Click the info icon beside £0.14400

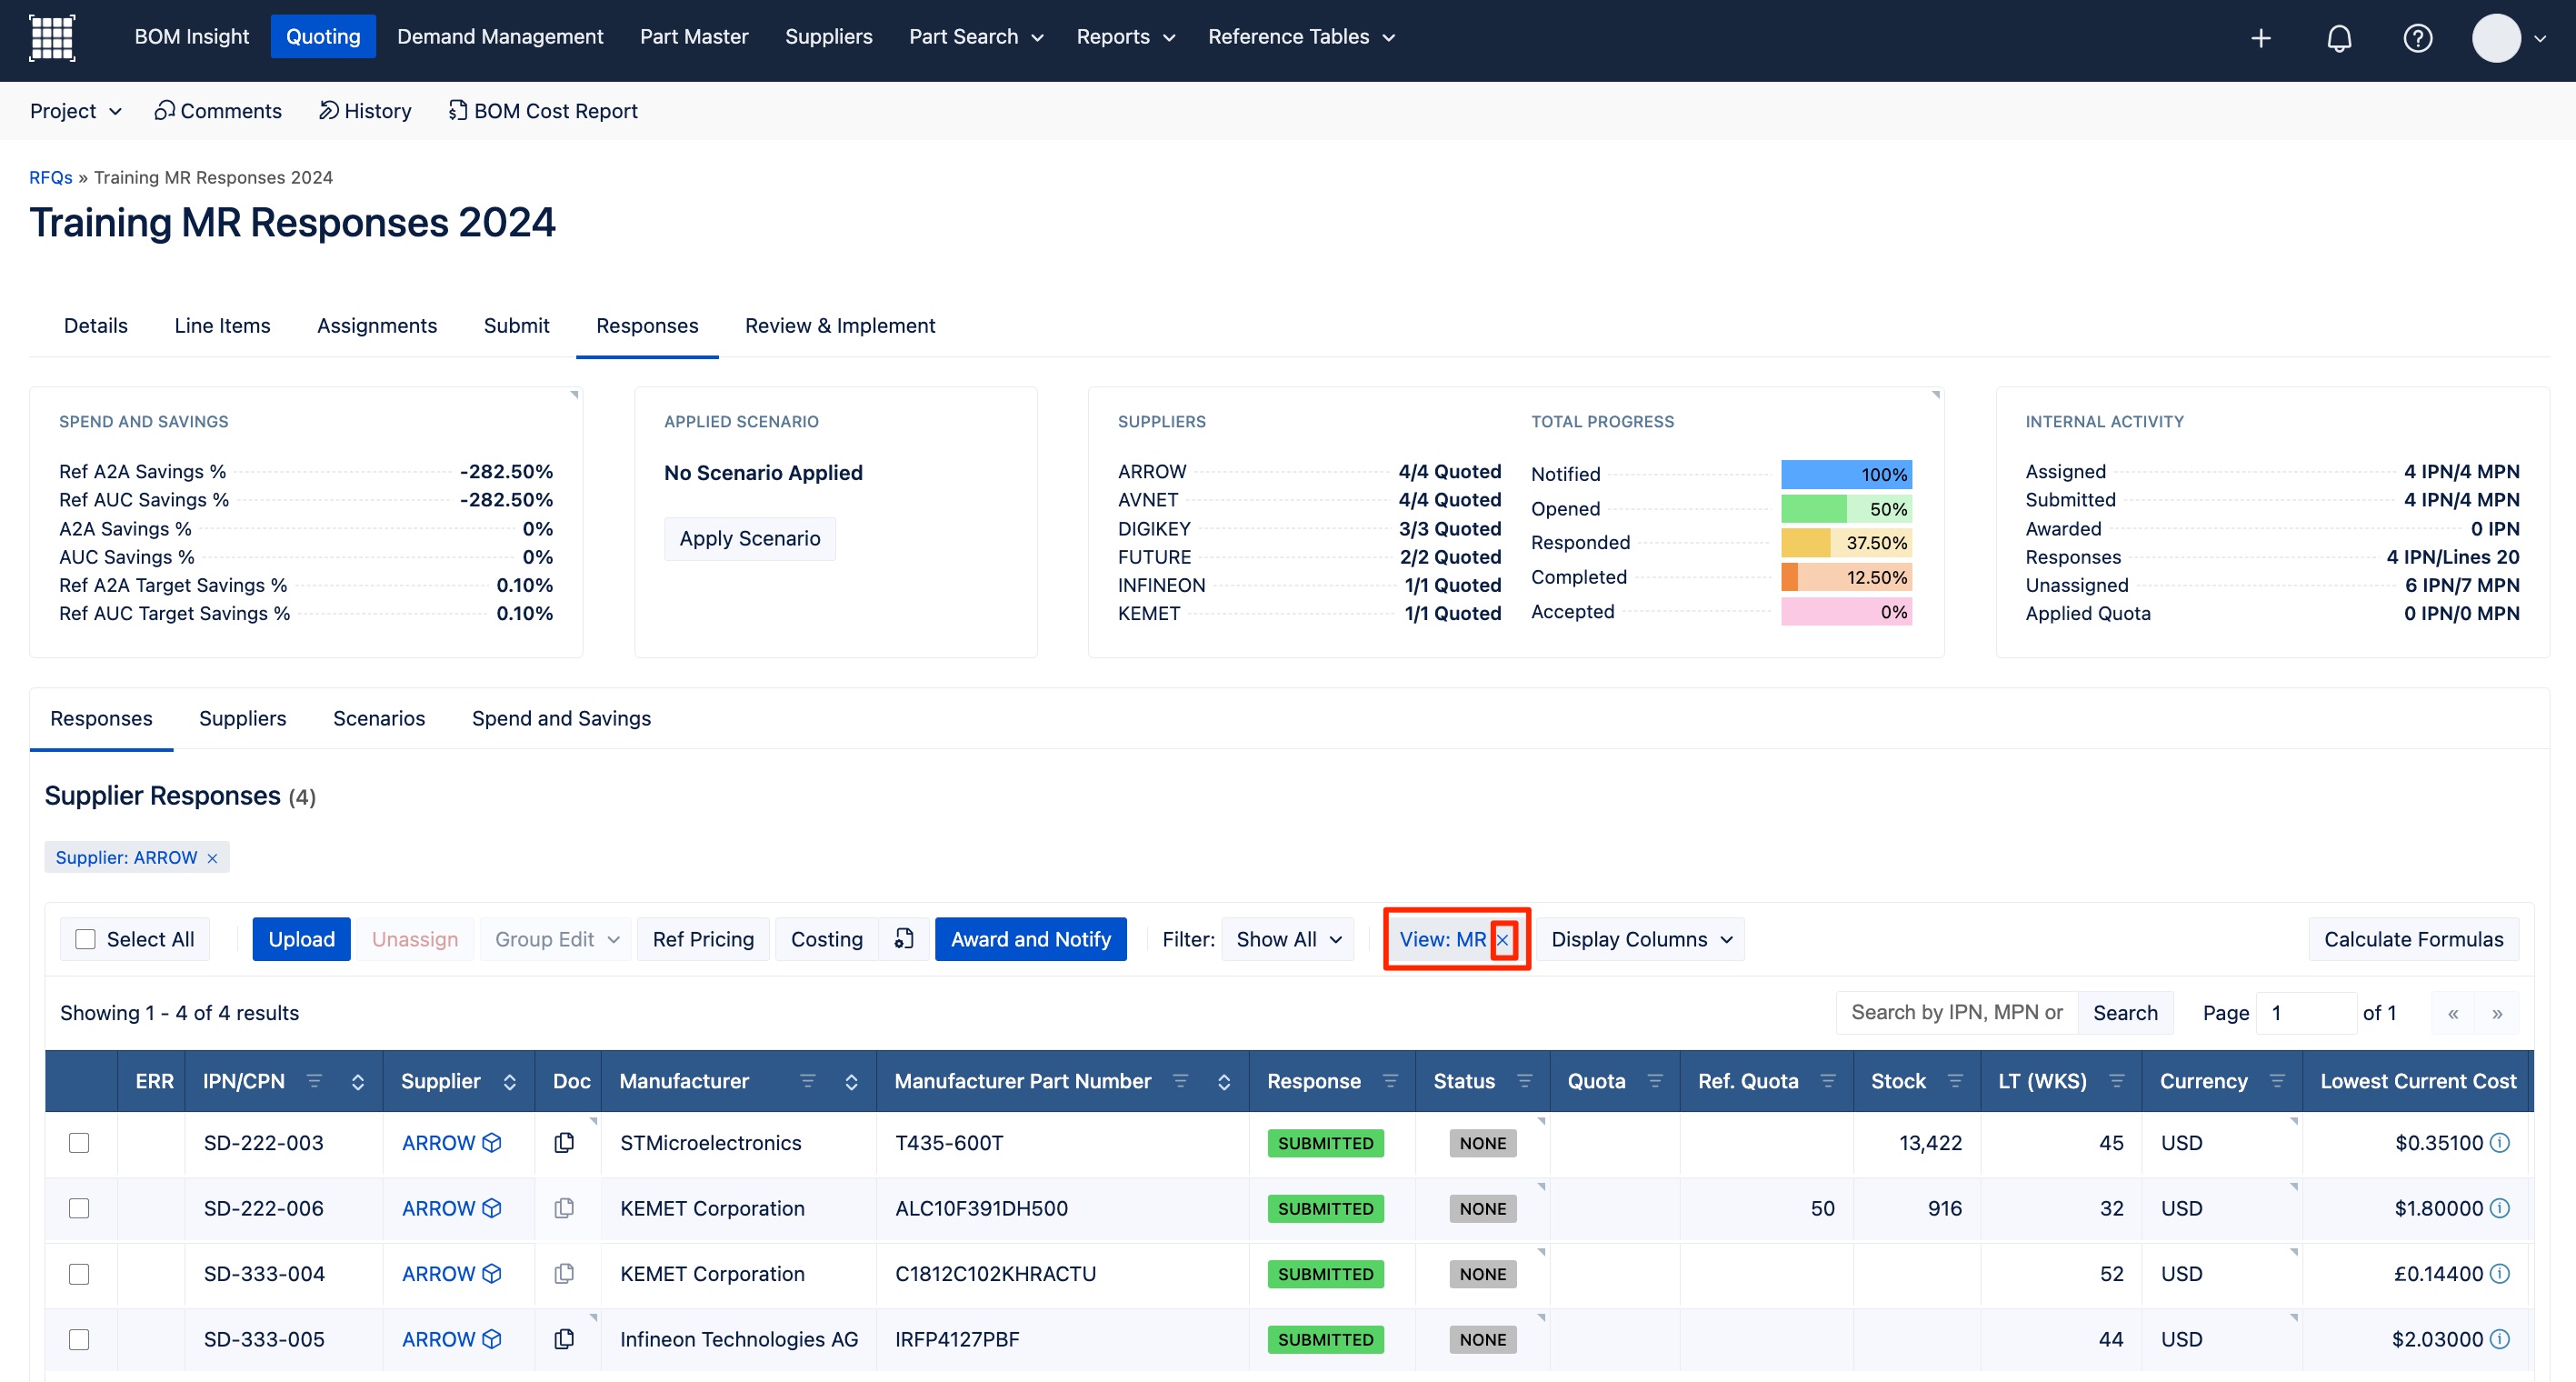2499,1273
